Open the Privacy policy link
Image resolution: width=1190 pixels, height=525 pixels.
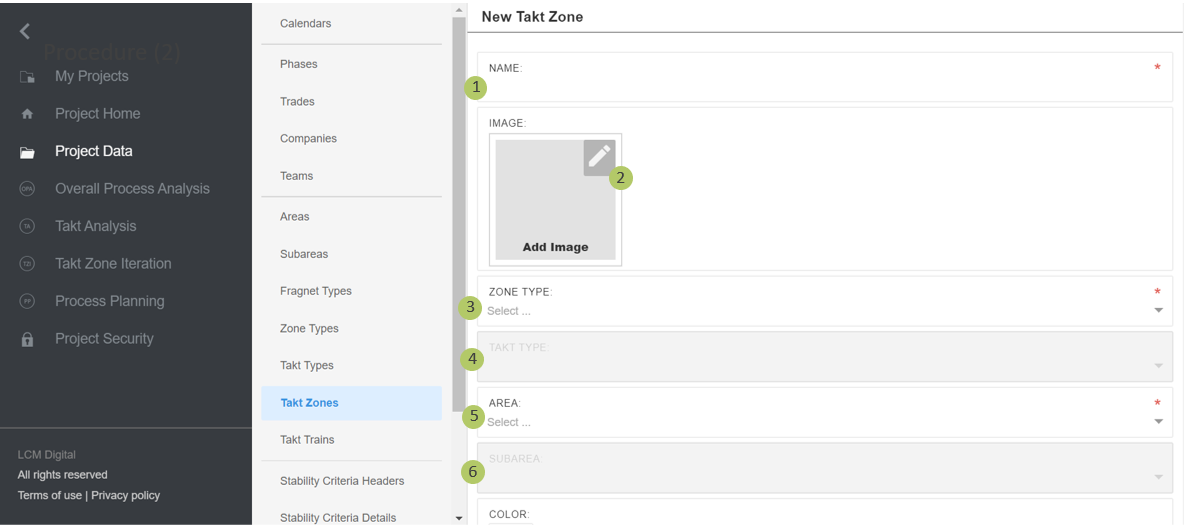coord(125,496)
